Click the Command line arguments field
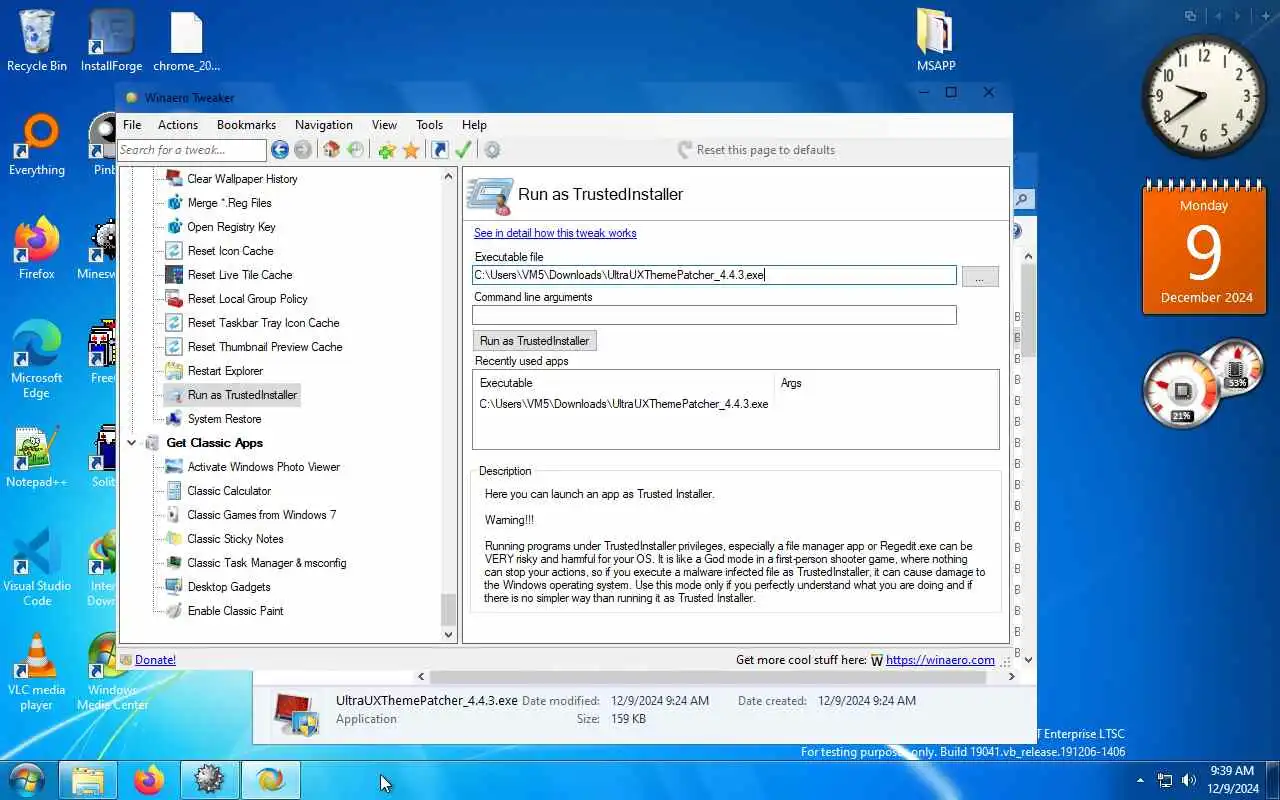Image resolution: width=1280 pixels, height=800 pixels. click(714, 315)
